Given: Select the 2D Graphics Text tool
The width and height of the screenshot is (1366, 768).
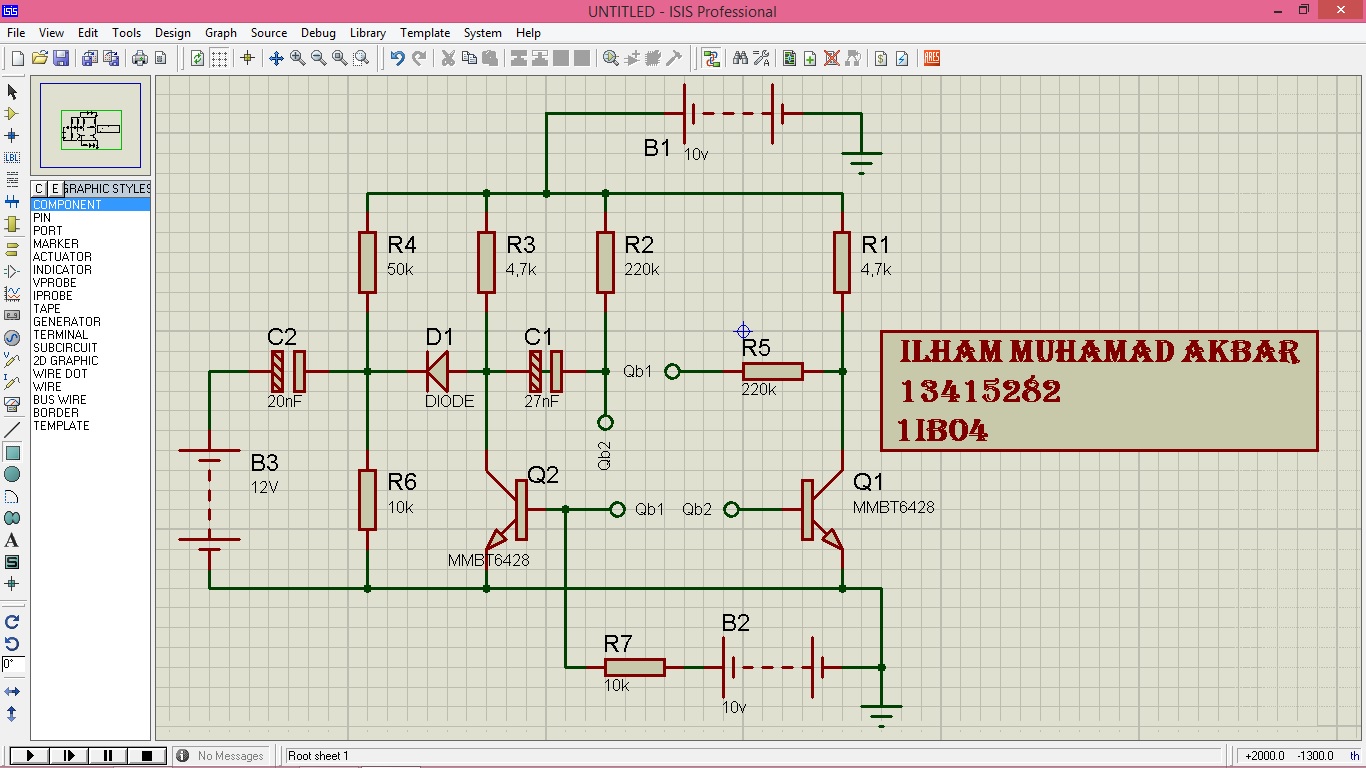Looking at the screenshot, I should (12, 540).
